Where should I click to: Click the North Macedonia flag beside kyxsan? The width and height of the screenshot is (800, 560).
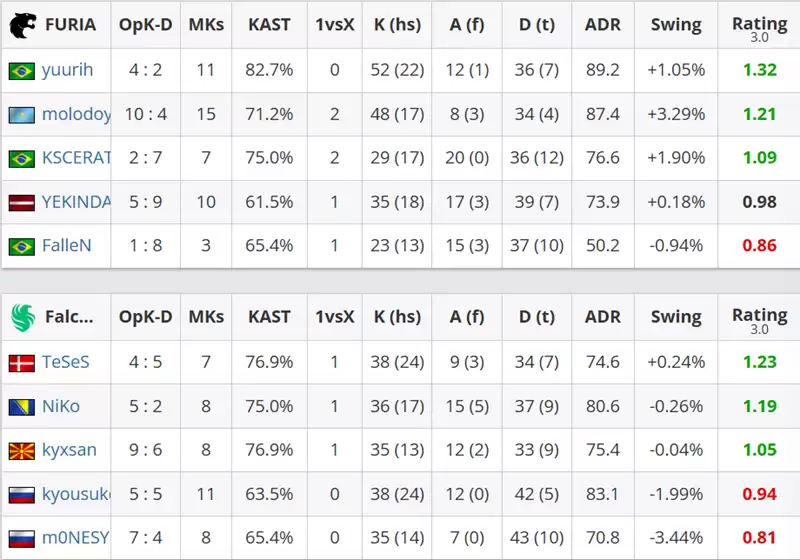21,450
